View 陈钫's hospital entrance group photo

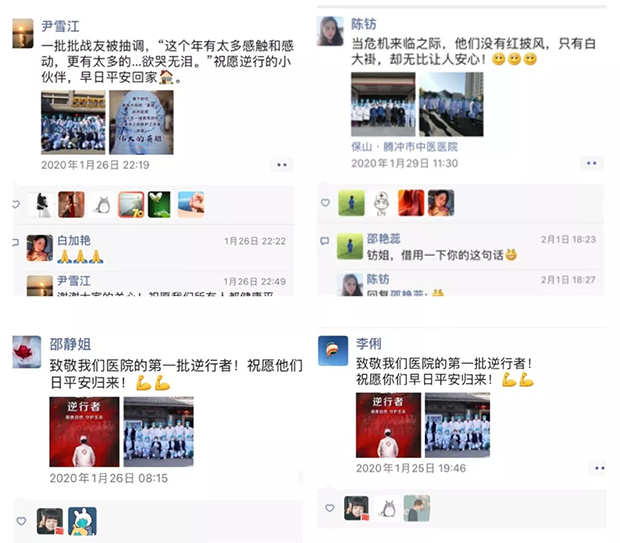point(383,104)
